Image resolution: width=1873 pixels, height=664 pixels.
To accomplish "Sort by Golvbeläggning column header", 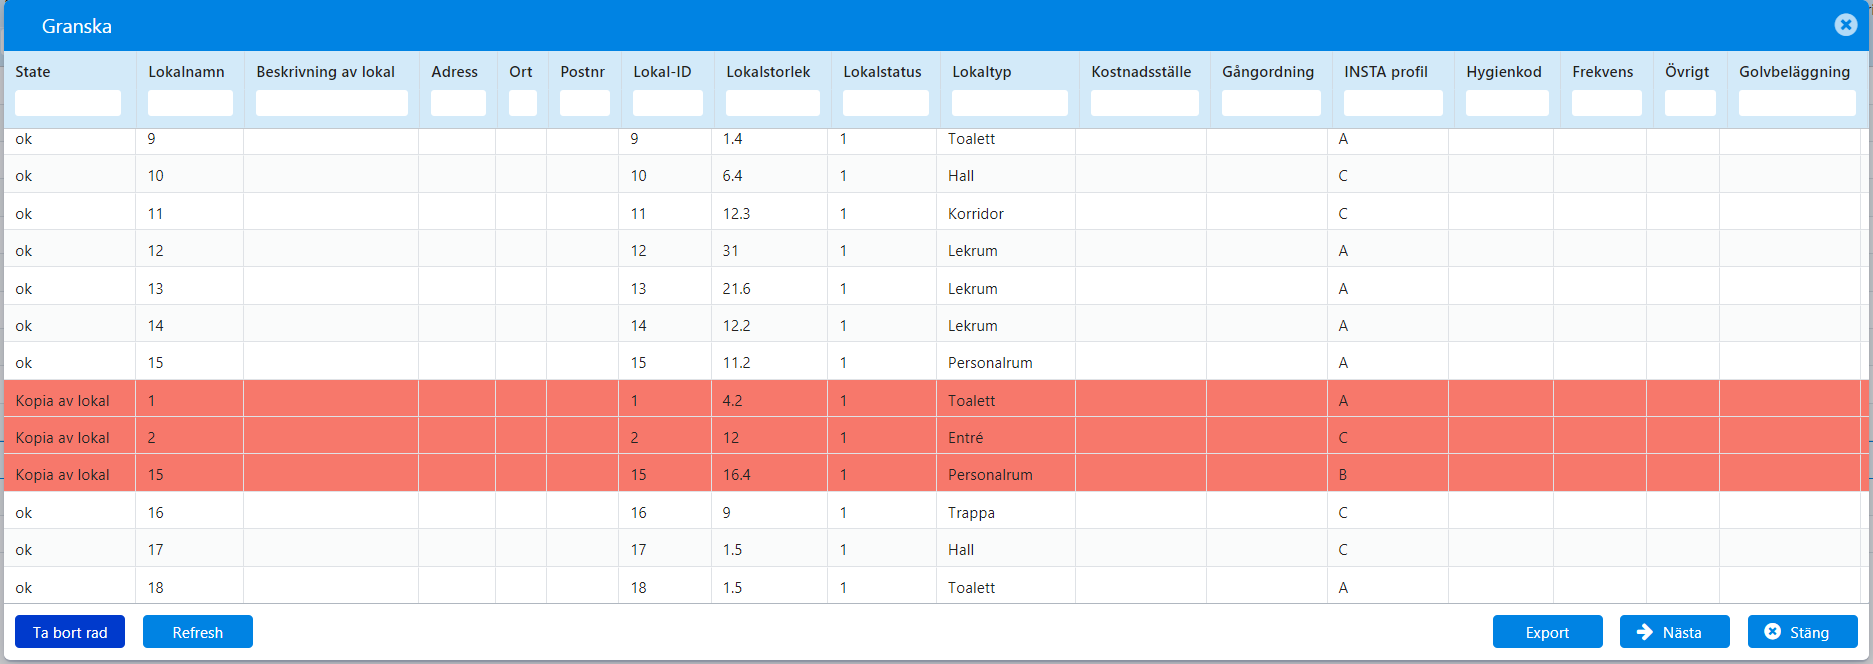I will 1794,72.
